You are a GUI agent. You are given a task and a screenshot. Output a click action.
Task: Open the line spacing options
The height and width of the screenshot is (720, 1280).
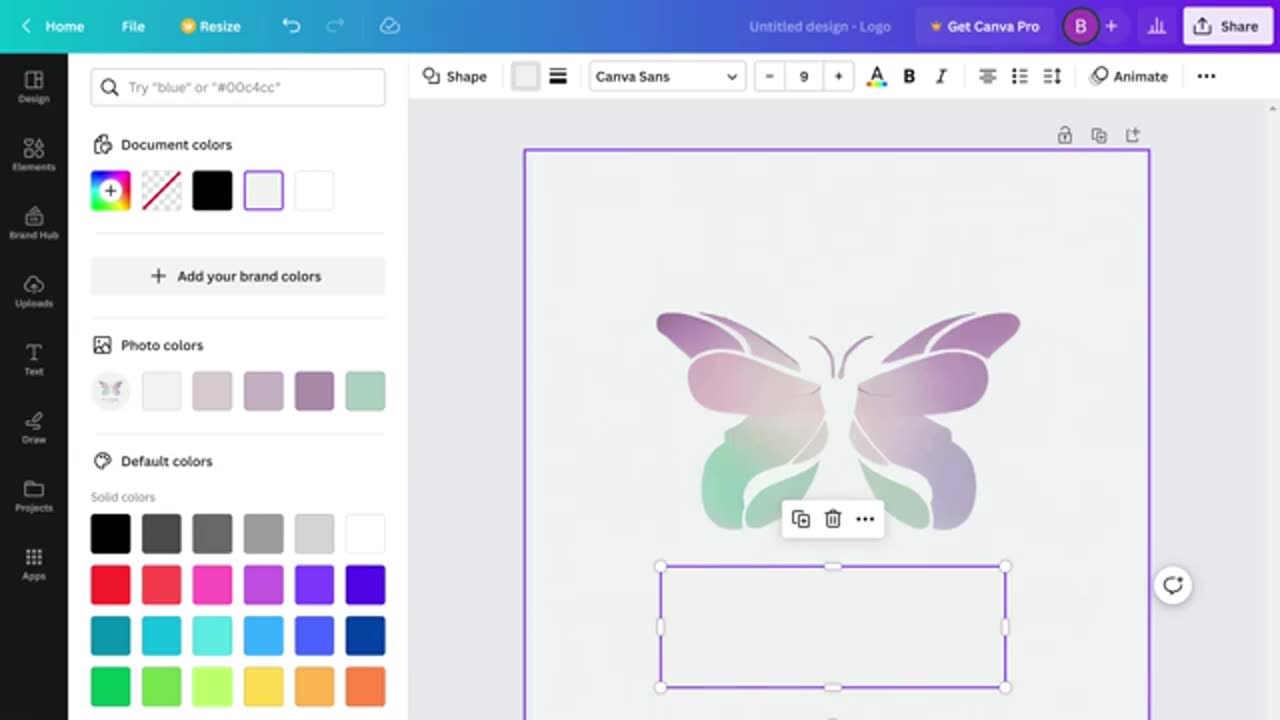1052,76
